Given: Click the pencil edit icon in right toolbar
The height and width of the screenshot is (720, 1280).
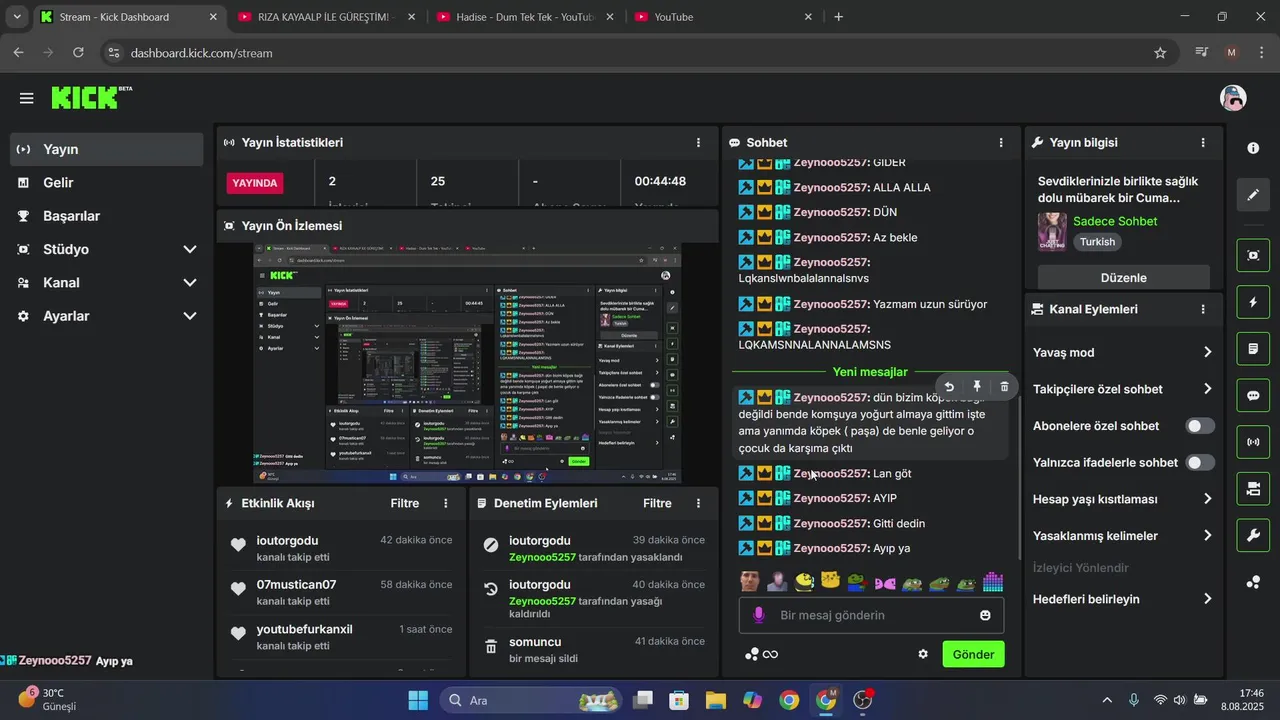Looking at the screenshot, I should 1253,195.
